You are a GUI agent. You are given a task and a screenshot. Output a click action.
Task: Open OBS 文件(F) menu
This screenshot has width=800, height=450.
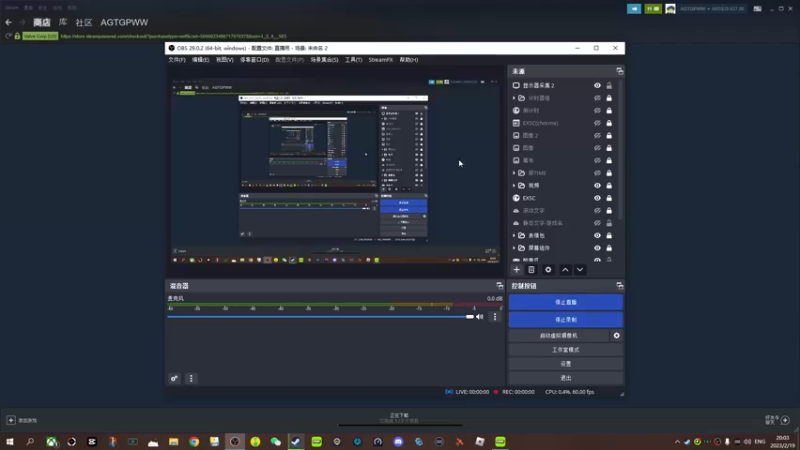click(x=177, y=60)
